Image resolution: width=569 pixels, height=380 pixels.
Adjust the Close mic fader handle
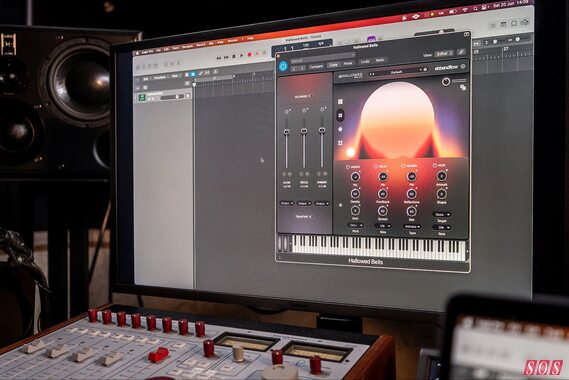[287, 131]
